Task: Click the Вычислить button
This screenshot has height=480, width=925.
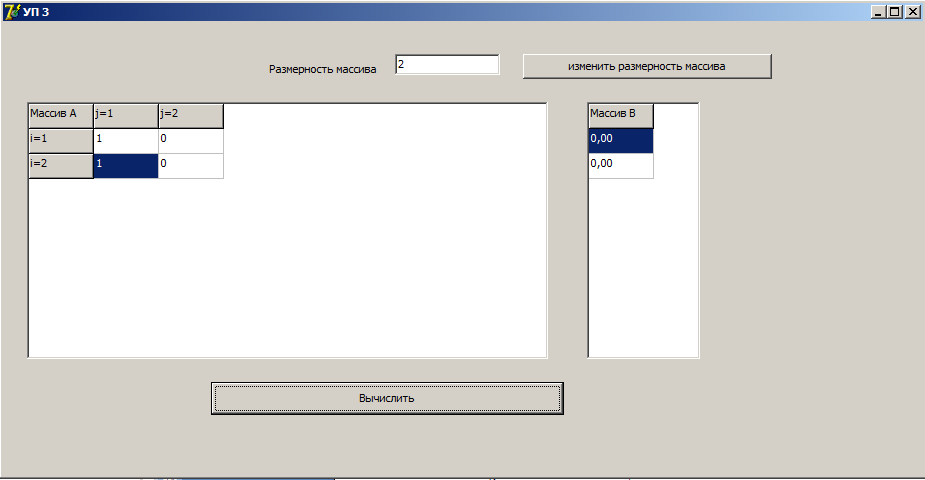Action: (x=387, y=399)
